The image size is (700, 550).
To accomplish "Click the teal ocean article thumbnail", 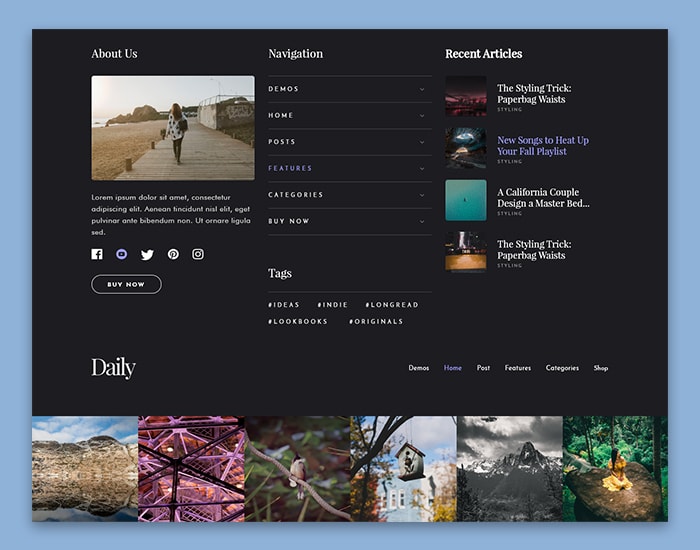I will coord(466,200).
